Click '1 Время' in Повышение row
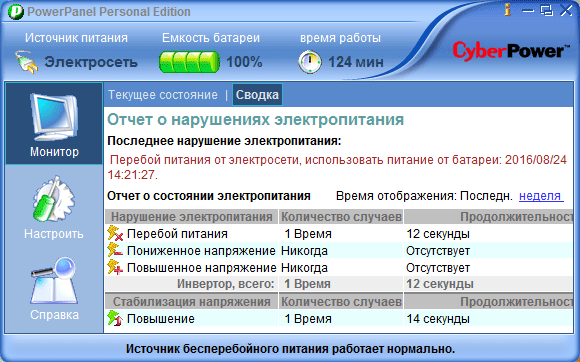 pos(308,318)
